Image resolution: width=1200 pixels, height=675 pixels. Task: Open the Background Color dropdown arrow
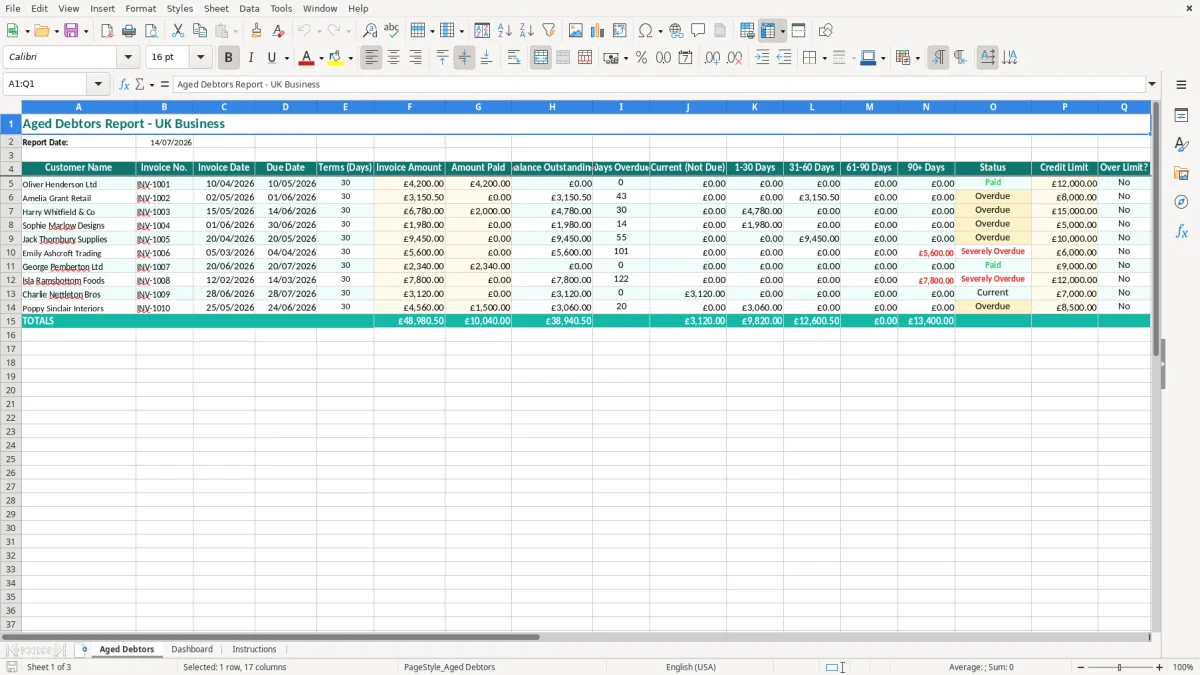(350, 58)
